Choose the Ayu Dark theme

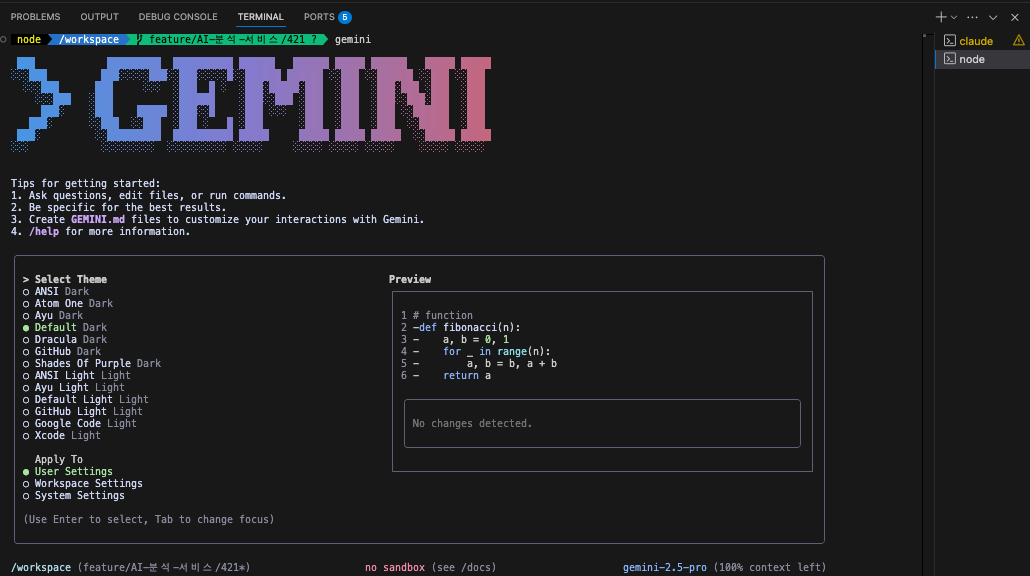tap(53, 315)
